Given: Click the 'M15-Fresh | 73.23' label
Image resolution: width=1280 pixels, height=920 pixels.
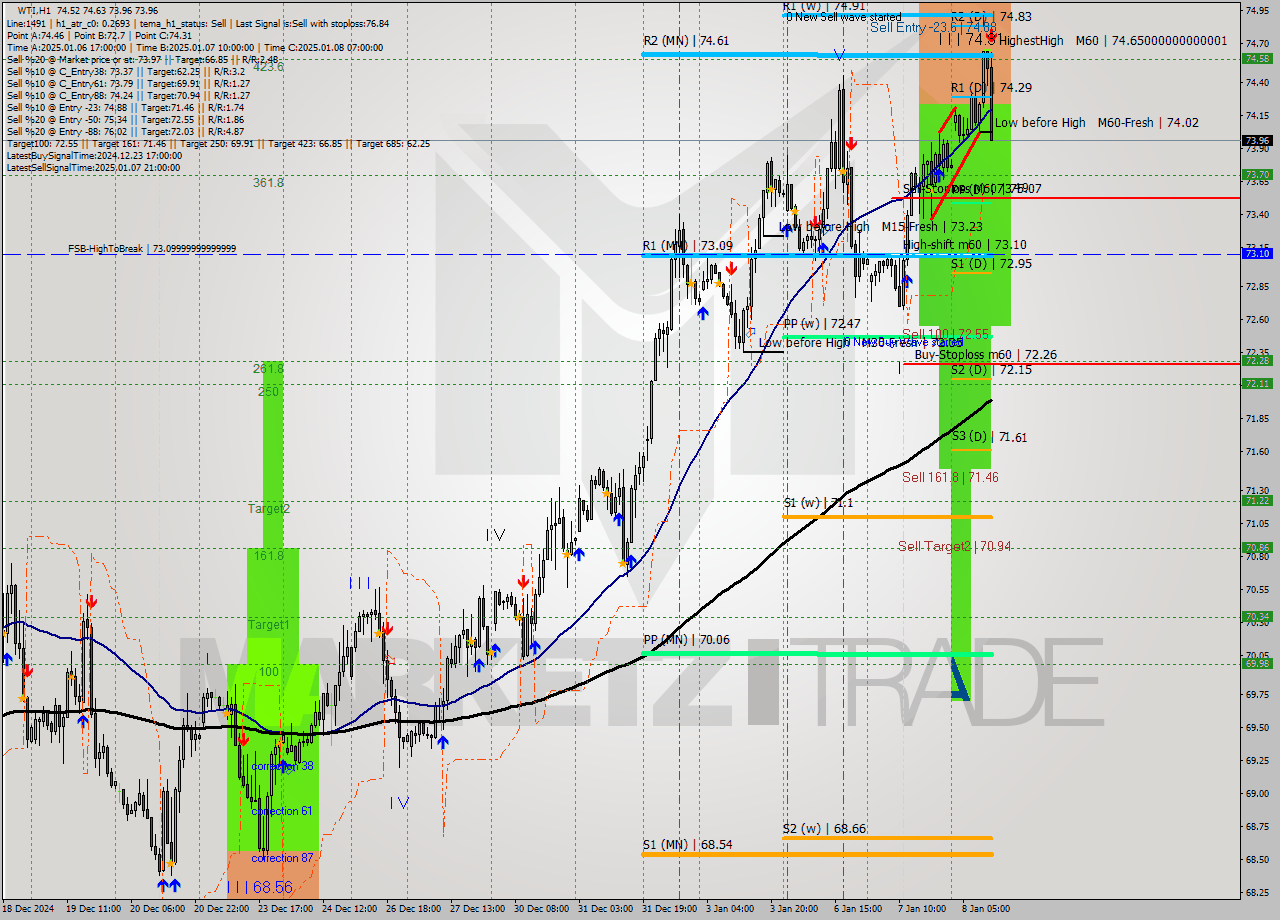Looking at the screenshot, I should coord(932,227).
